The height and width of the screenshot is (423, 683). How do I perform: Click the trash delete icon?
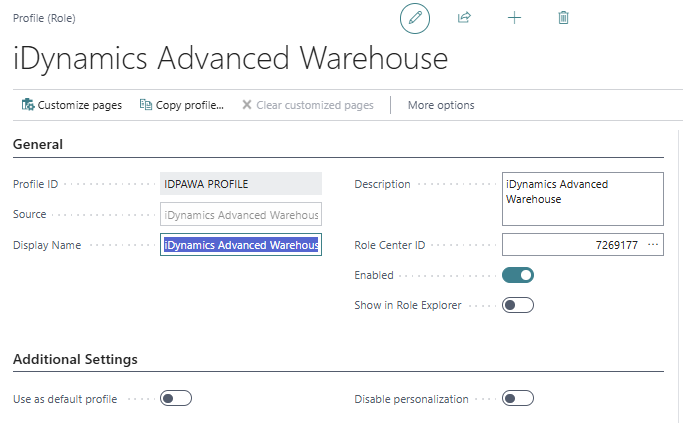[563, 18]
